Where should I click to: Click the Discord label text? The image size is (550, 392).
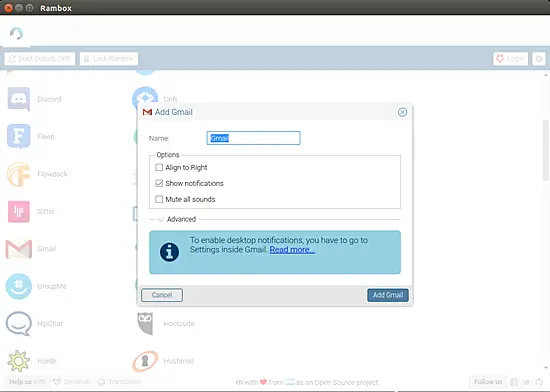pos(49,99)
